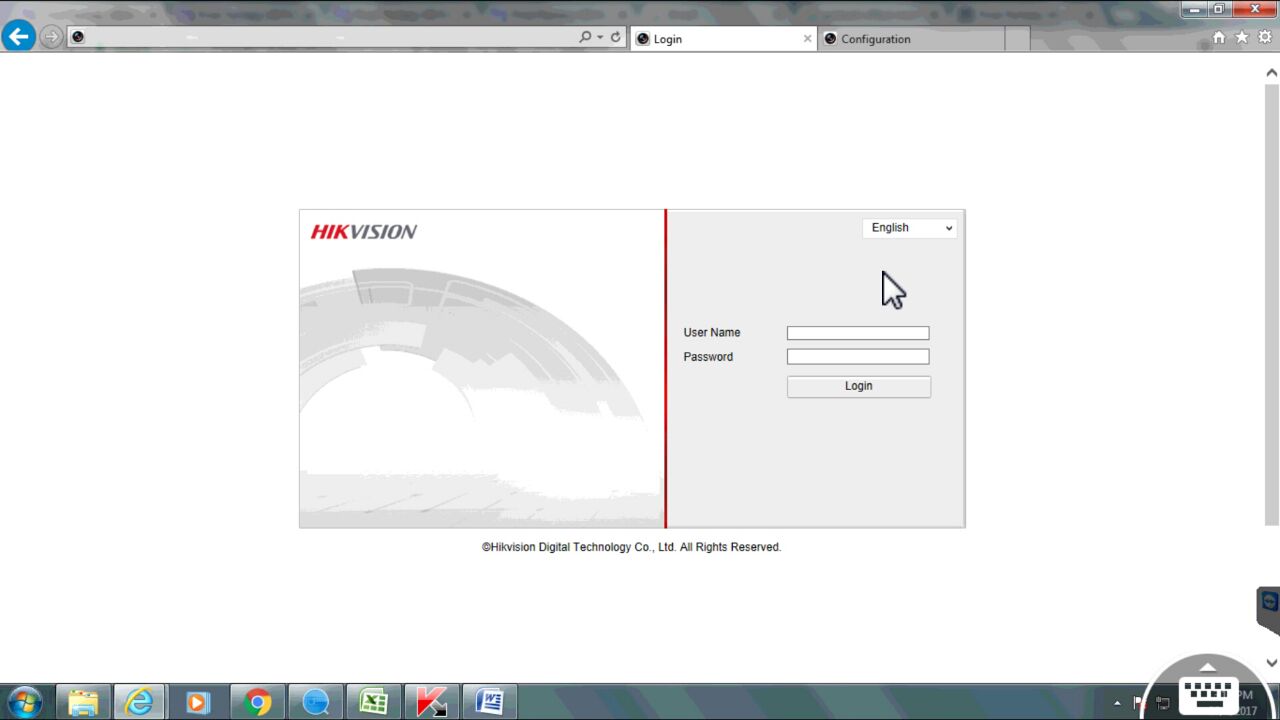
Task: Open Word from the taskbar
Action: (x=489, y=702)
